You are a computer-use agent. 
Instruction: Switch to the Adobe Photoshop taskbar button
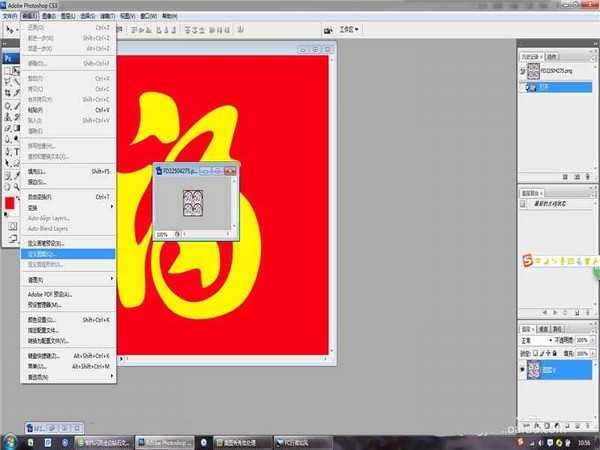[168, 440]
